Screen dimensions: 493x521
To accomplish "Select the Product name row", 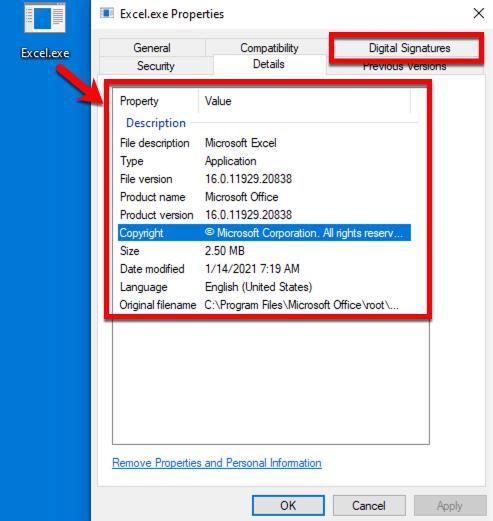I will point(264,197).
